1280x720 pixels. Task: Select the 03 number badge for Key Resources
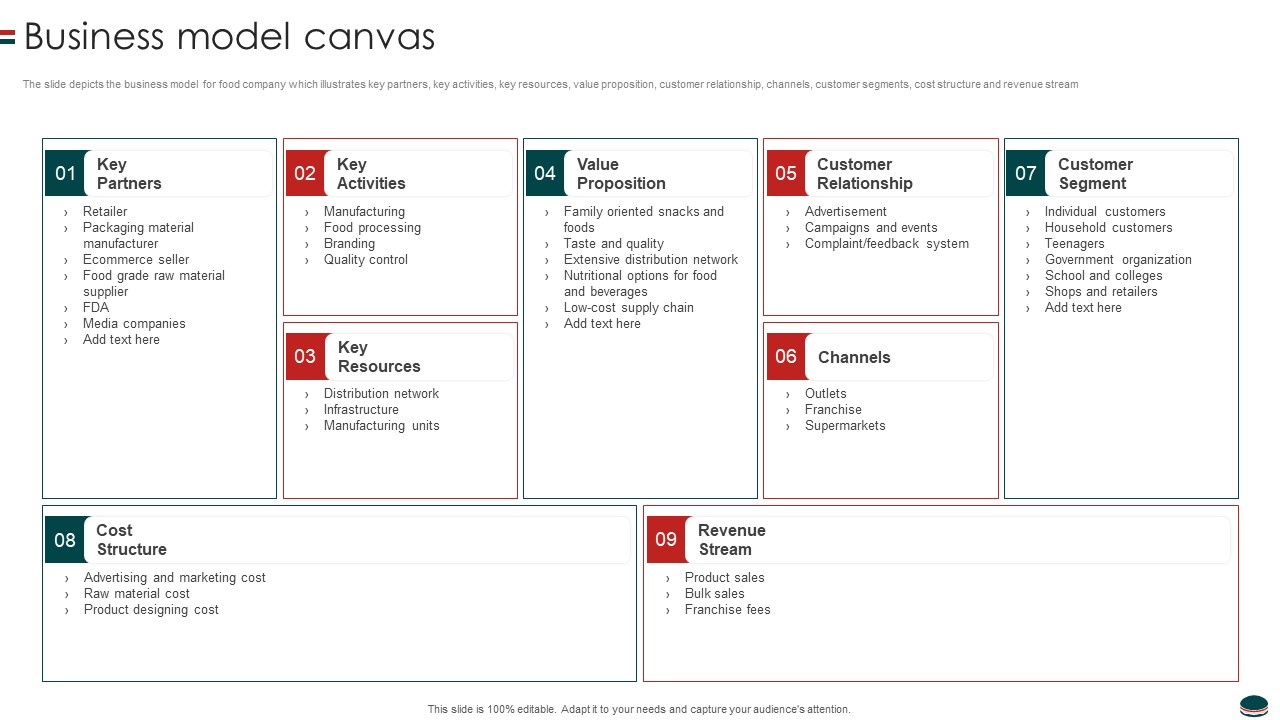click(x=305, y=356)
